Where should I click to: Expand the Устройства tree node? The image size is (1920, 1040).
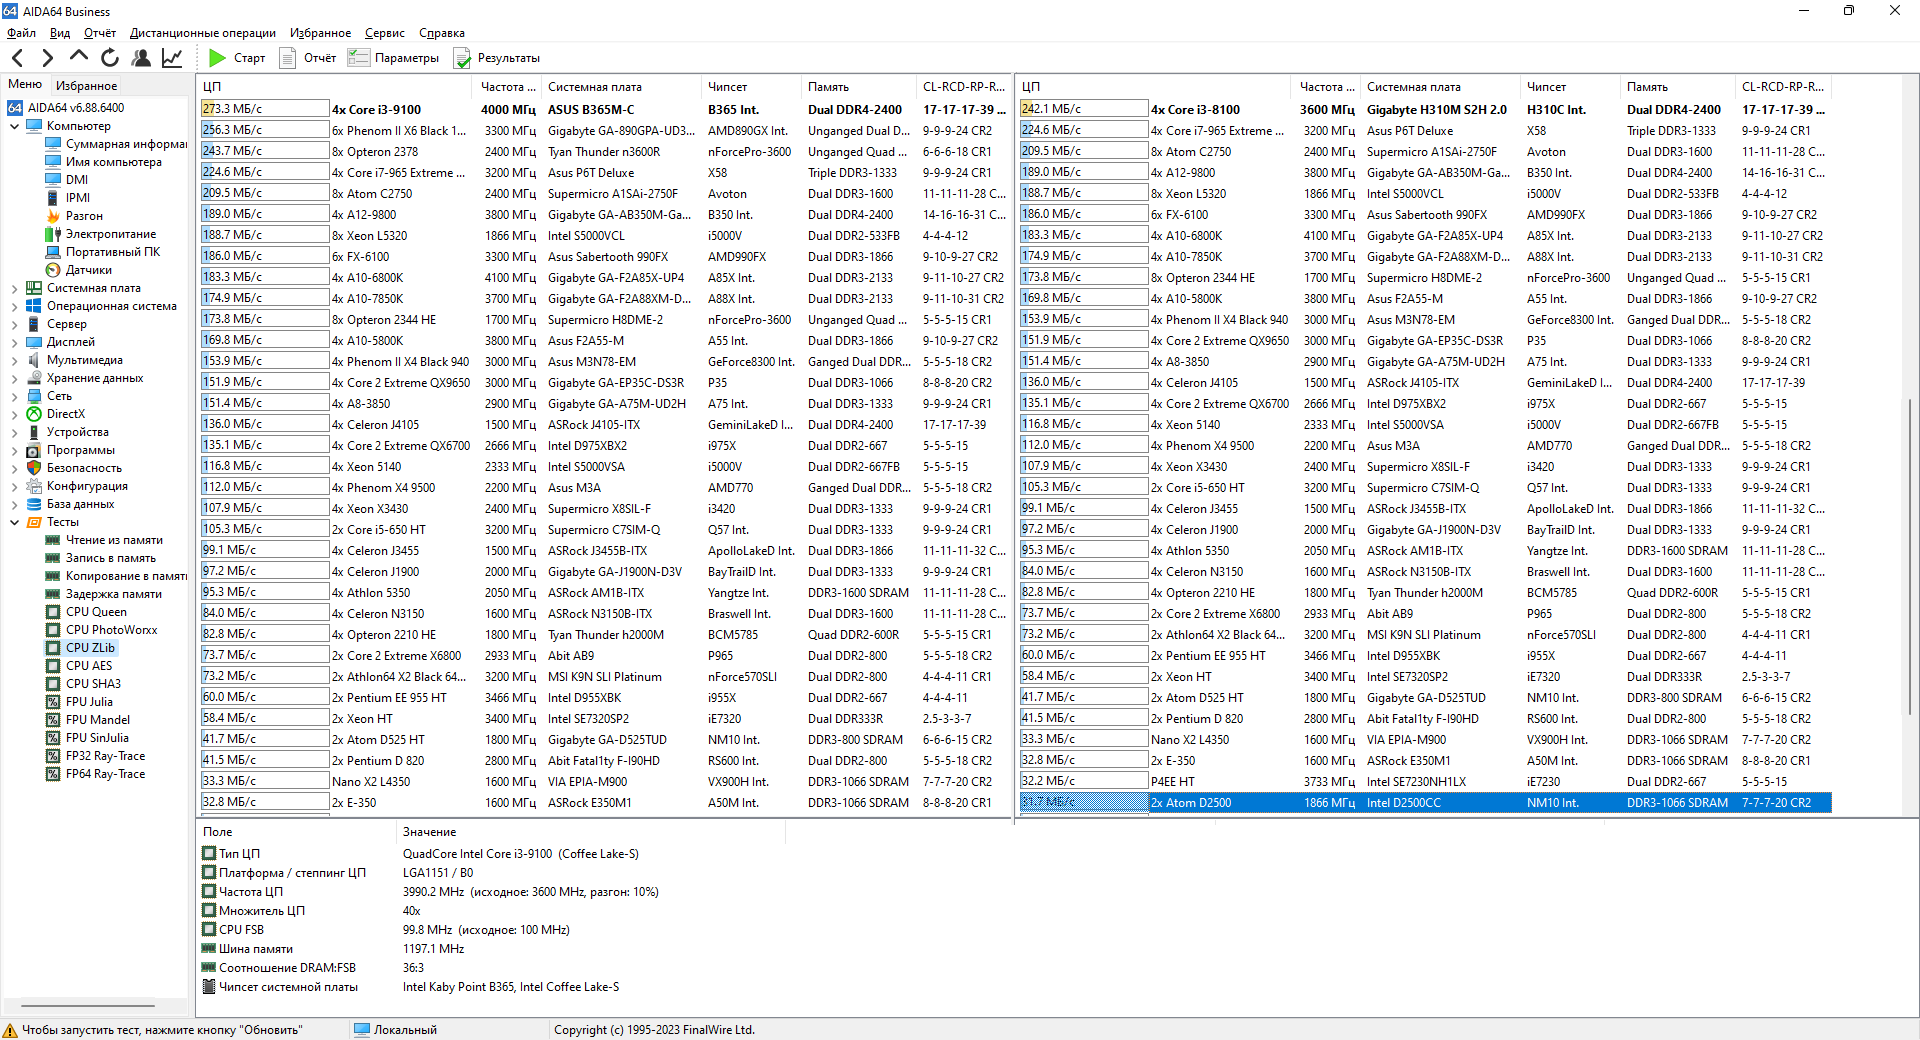click(15, 432)
